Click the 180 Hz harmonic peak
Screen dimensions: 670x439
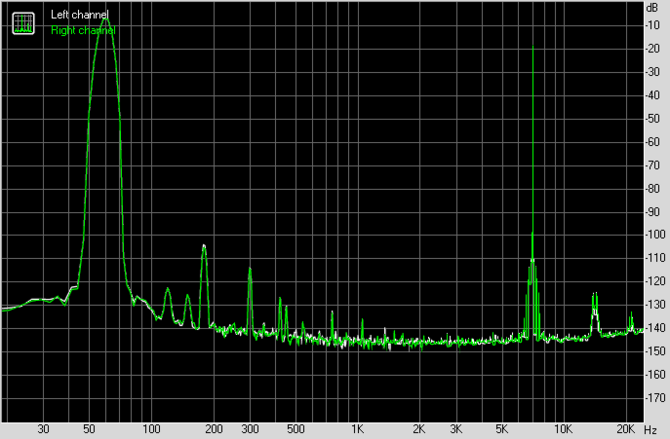coord(204,247)
